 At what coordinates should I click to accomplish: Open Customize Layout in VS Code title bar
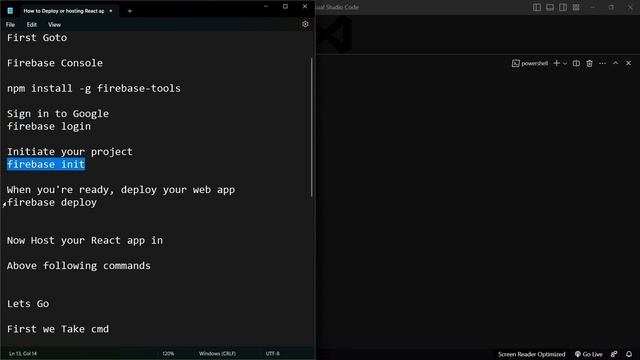click(576, 7)
